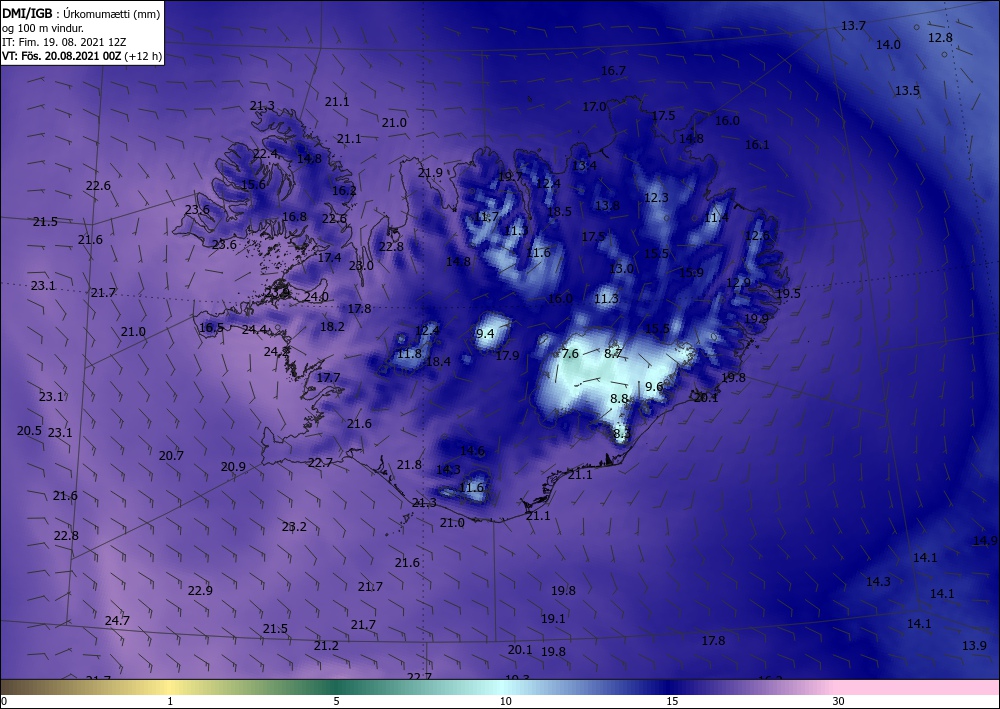Image resolution: width=1000 pixels, height=709 pixels.
Task: Click the map value "17.7"
Action: (x=328, y=377)
